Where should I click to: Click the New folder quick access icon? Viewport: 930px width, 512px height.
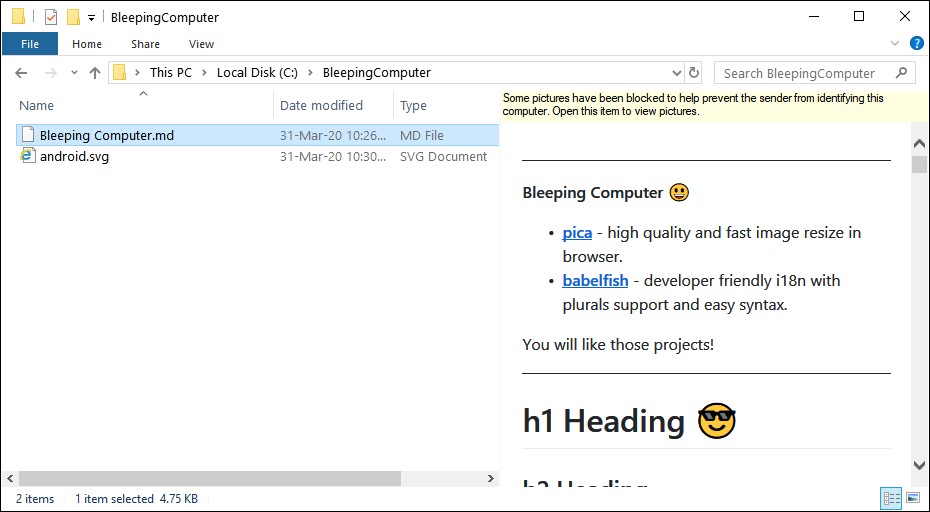click(x=73, y=17)
